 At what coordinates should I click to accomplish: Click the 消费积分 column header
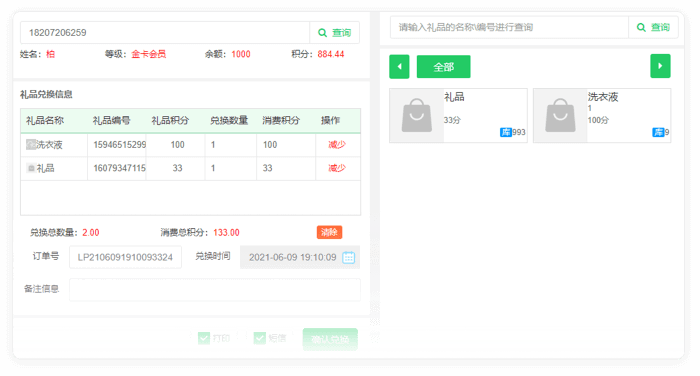coord(281,120)
